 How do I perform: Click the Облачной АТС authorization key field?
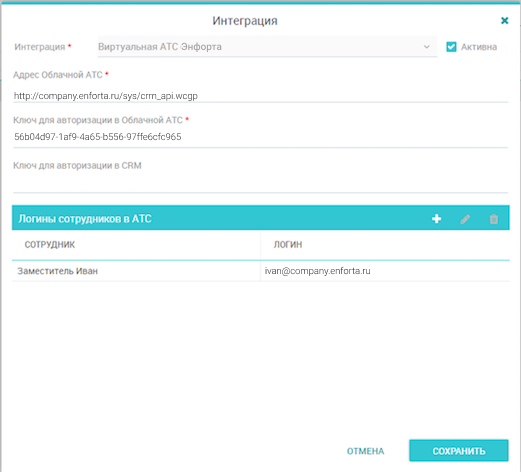coord(260,137)
